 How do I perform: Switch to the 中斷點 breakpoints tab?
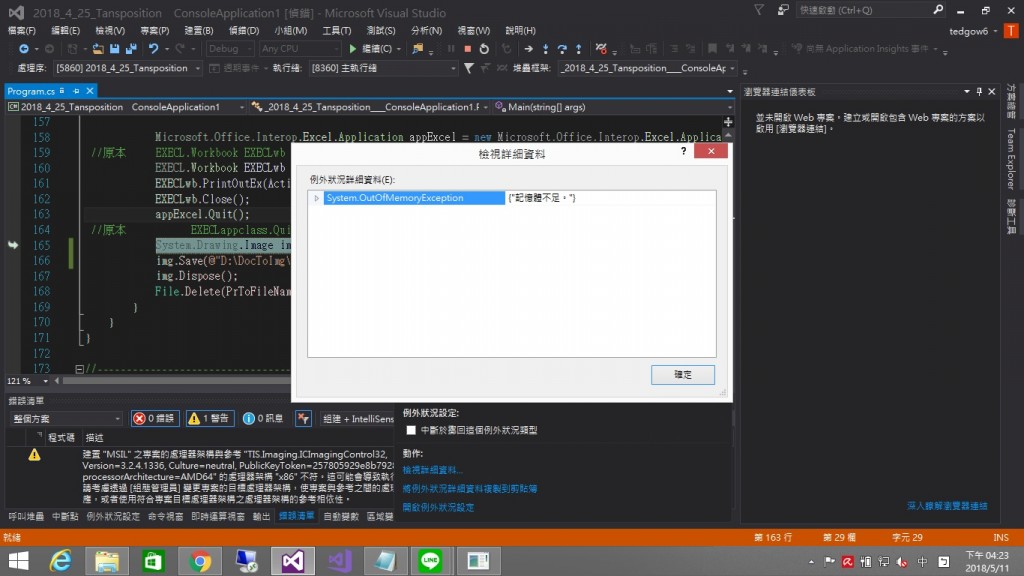65,517
